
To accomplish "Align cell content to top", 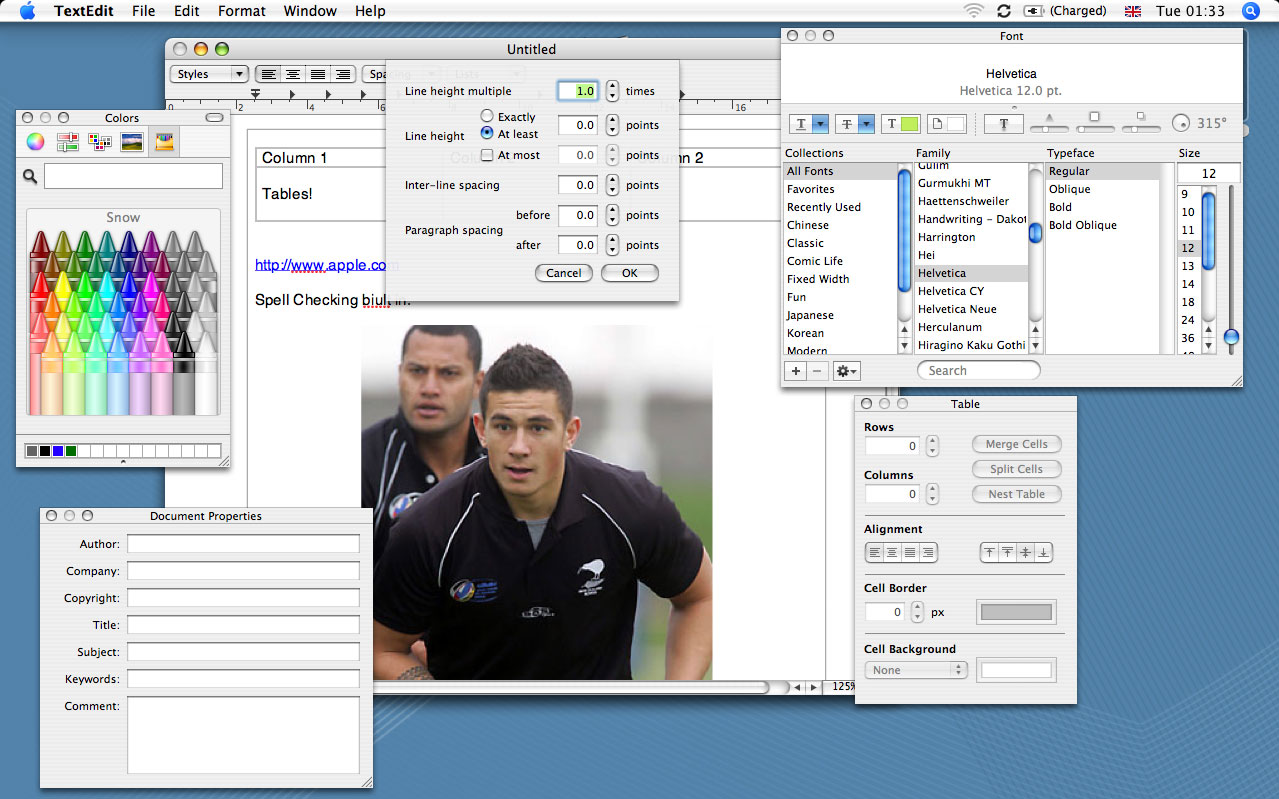I will 990,552.
